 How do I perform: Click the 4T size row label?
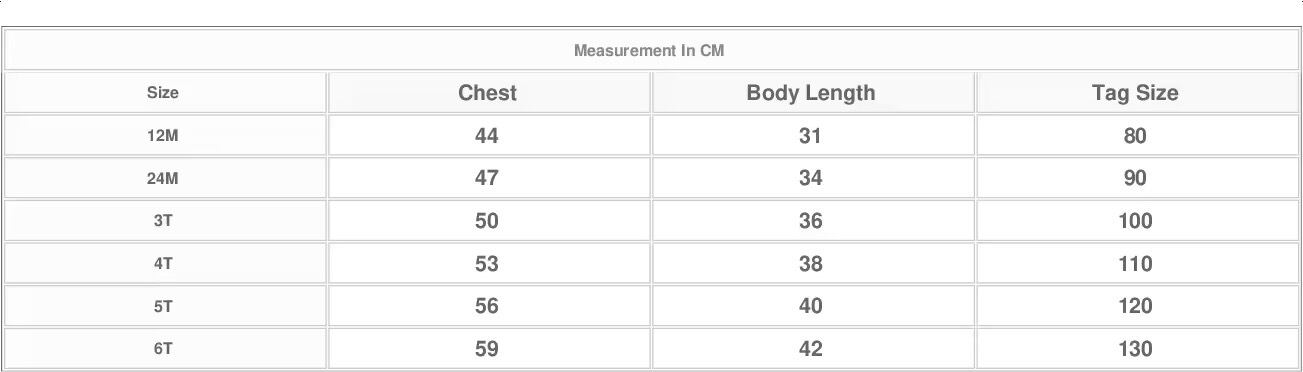pyautogui.click(x=164, y=264)
